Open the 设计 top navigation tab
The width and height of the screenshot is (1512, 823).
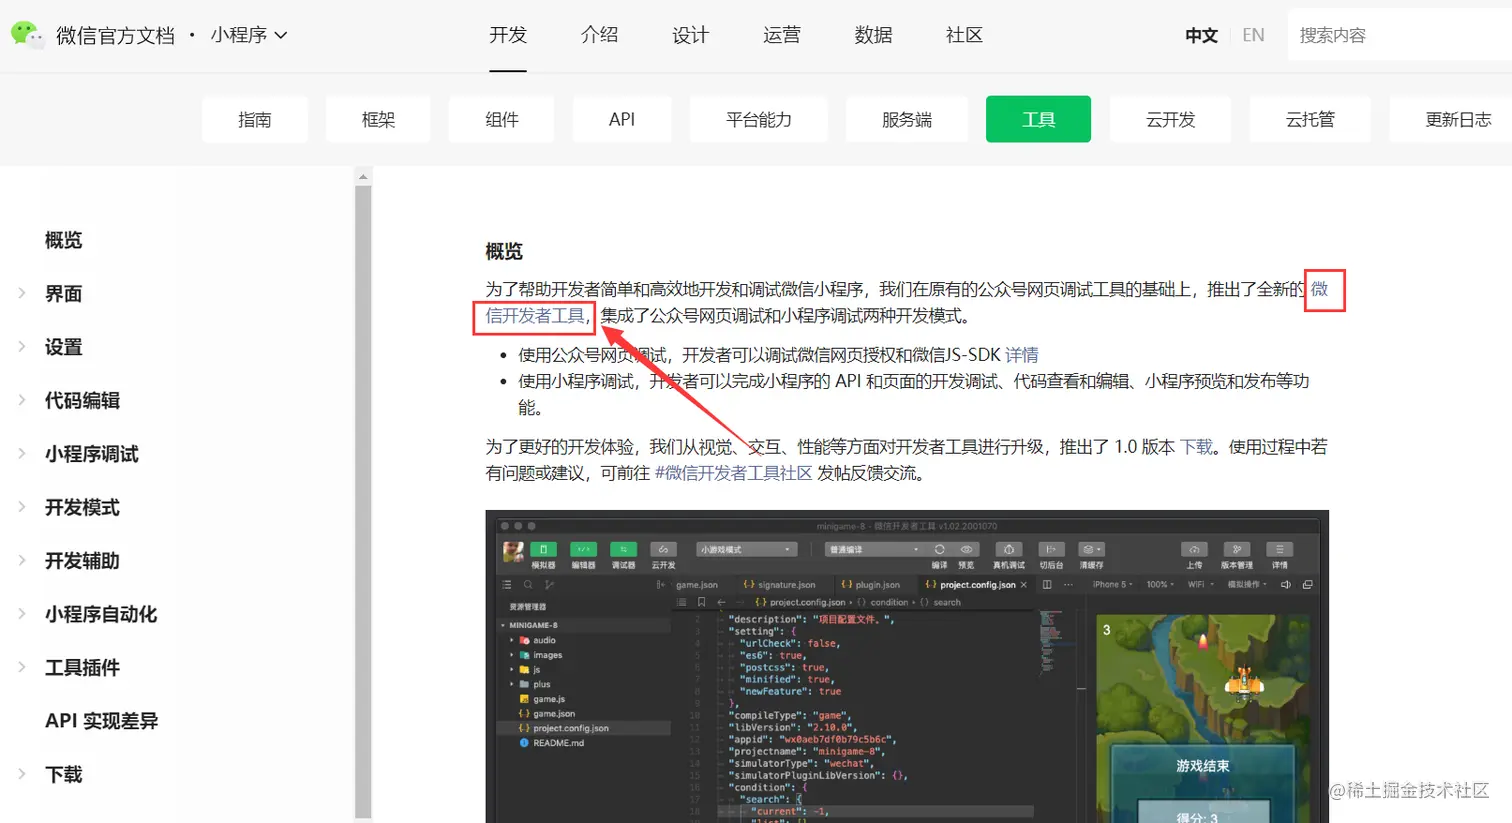(690, 35)
